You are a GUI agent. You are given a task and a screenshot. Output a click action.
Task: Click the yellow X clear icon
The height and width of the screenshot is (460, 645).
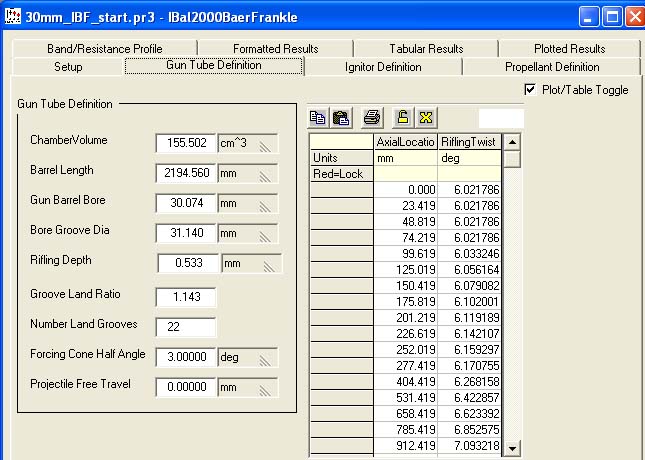click(426, 118)
